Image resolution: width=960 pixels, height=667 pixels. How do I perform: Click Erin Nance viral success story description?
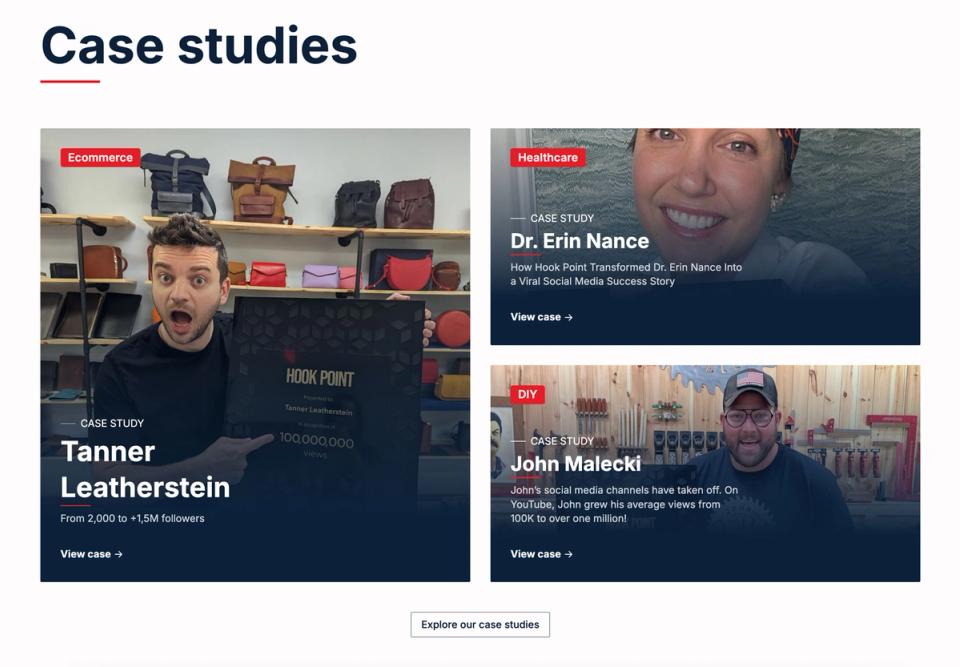pyautogui.click(x=626, y=274)
